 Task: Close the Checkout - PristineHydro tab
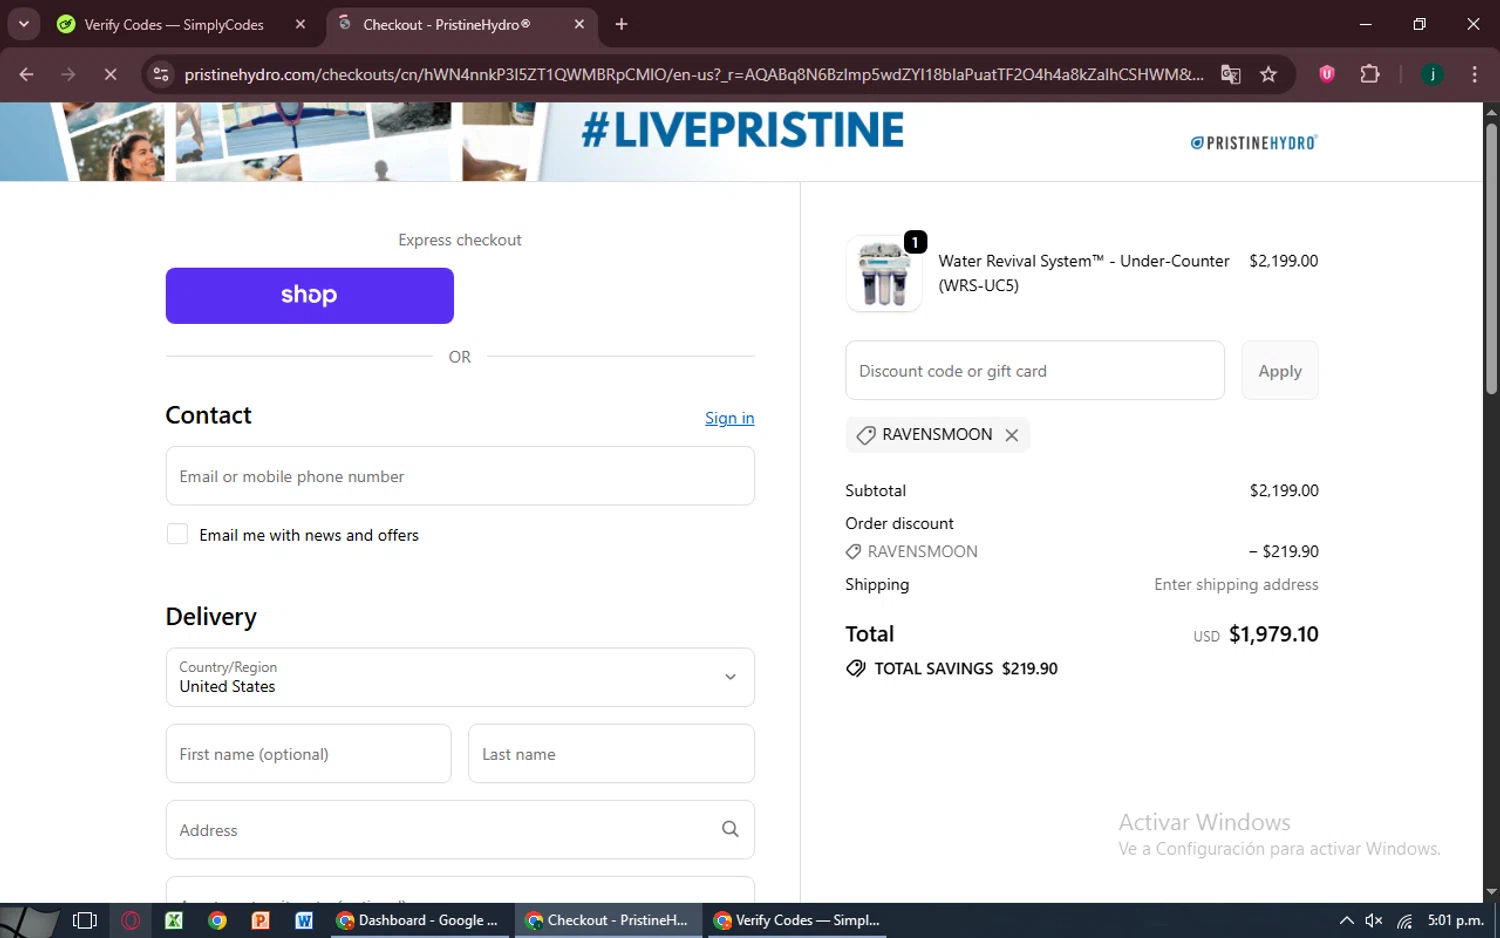pos(579,24)
